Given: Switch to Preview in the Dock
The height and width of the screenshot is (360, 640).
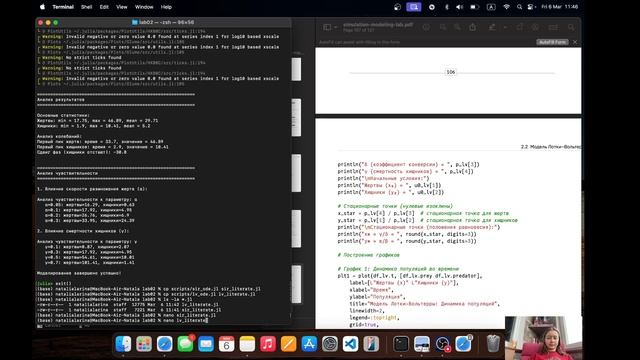Looking at the screenshot, I should coord(422,344).
